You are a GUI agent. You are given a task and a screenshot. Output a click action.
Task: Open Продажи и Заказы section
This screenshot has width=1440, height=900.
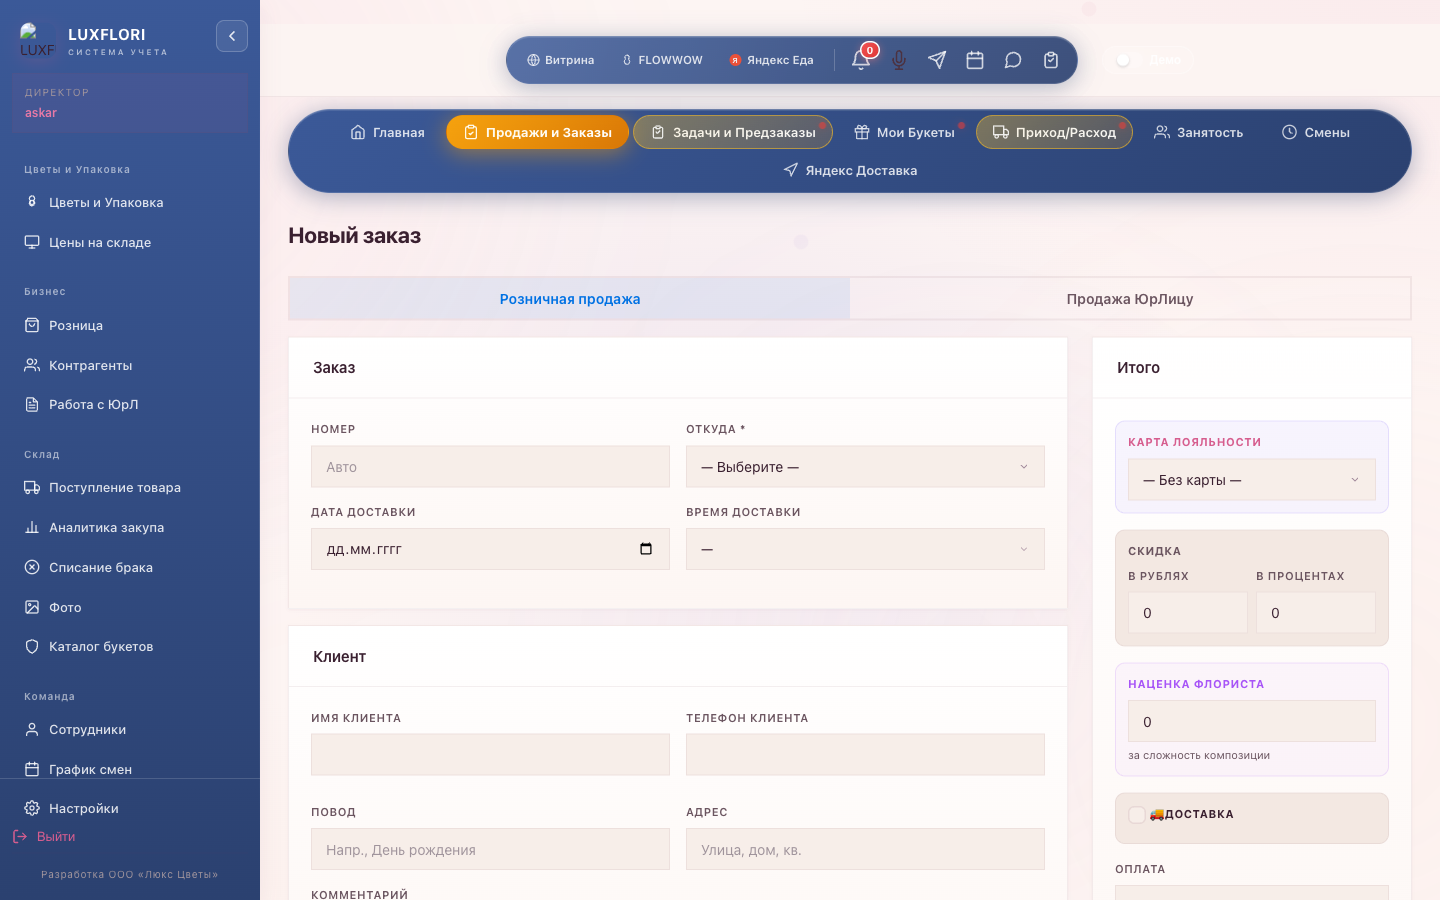[537, 132]
